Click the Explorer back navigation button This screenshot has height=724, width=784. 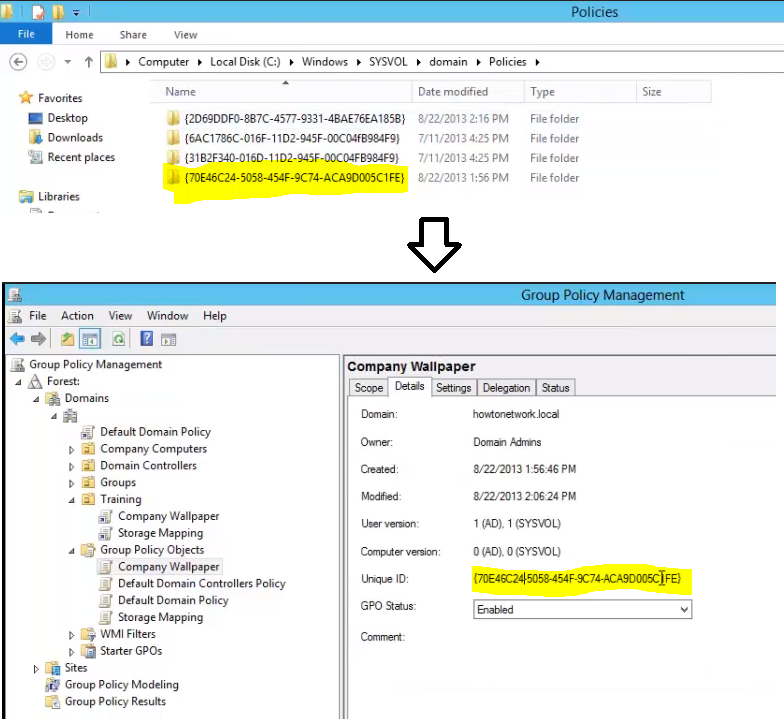tap(18, 62)
